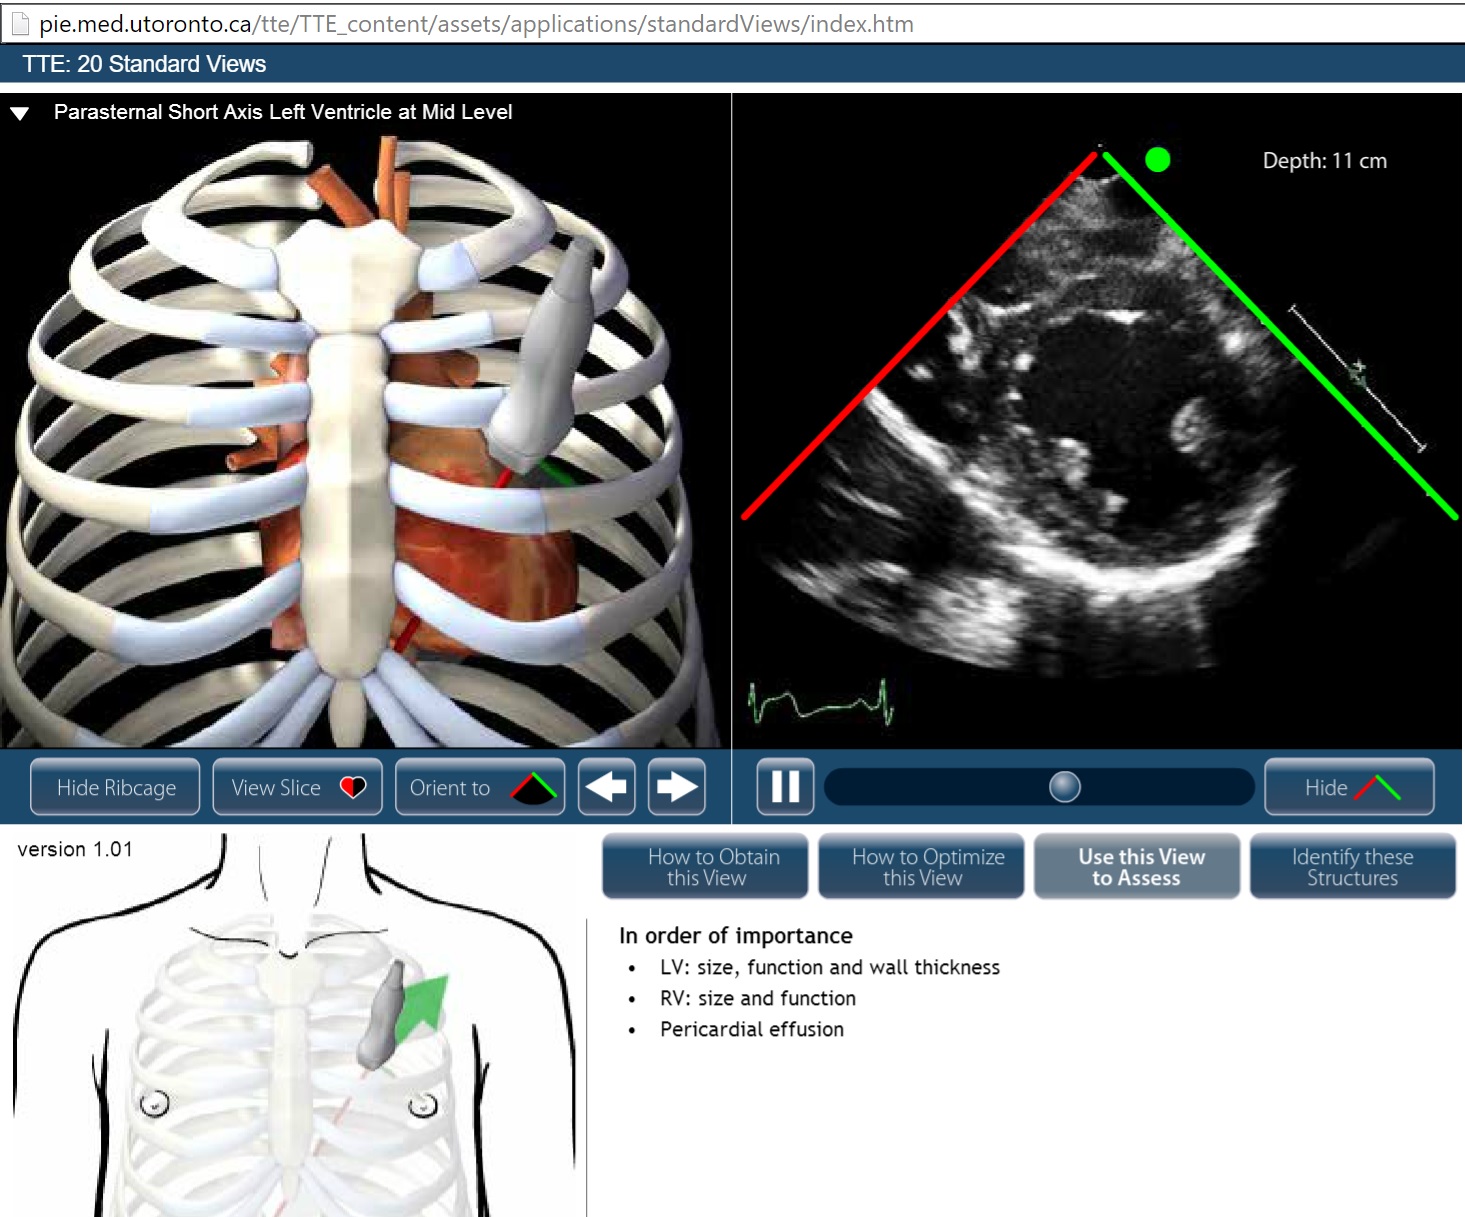Go to next view with right arrow

(x=677, y=787)
